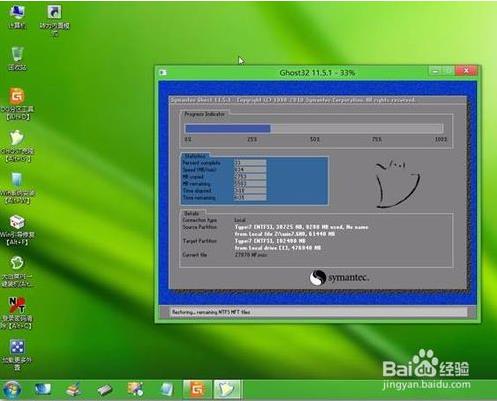Click the paint and media taskbar icon

(135, 389)
